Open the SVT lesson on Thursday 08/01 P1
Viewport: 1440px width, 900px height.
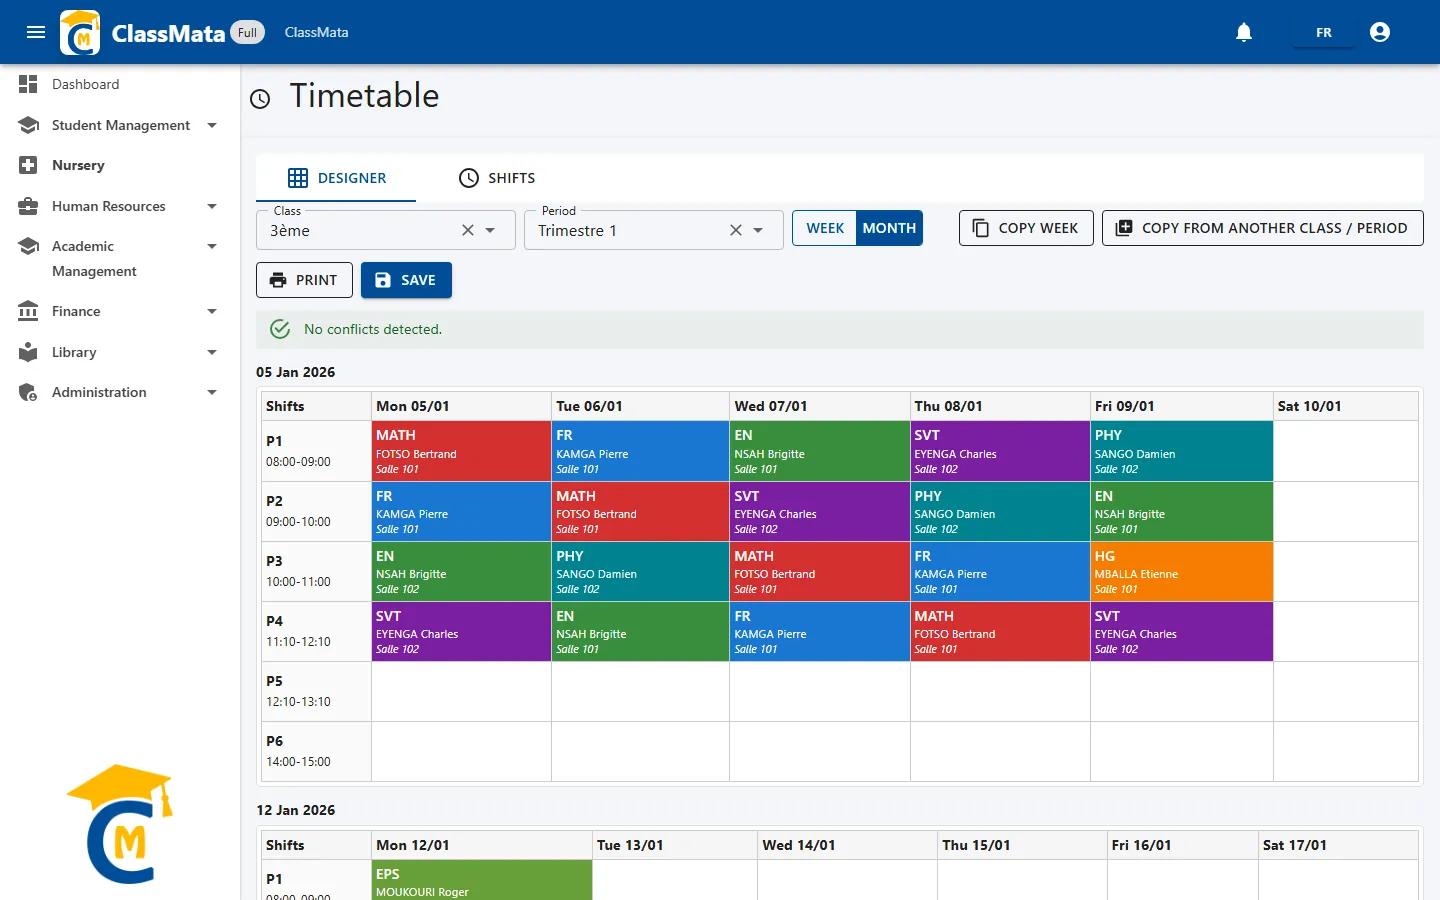tap(1000, 451)
